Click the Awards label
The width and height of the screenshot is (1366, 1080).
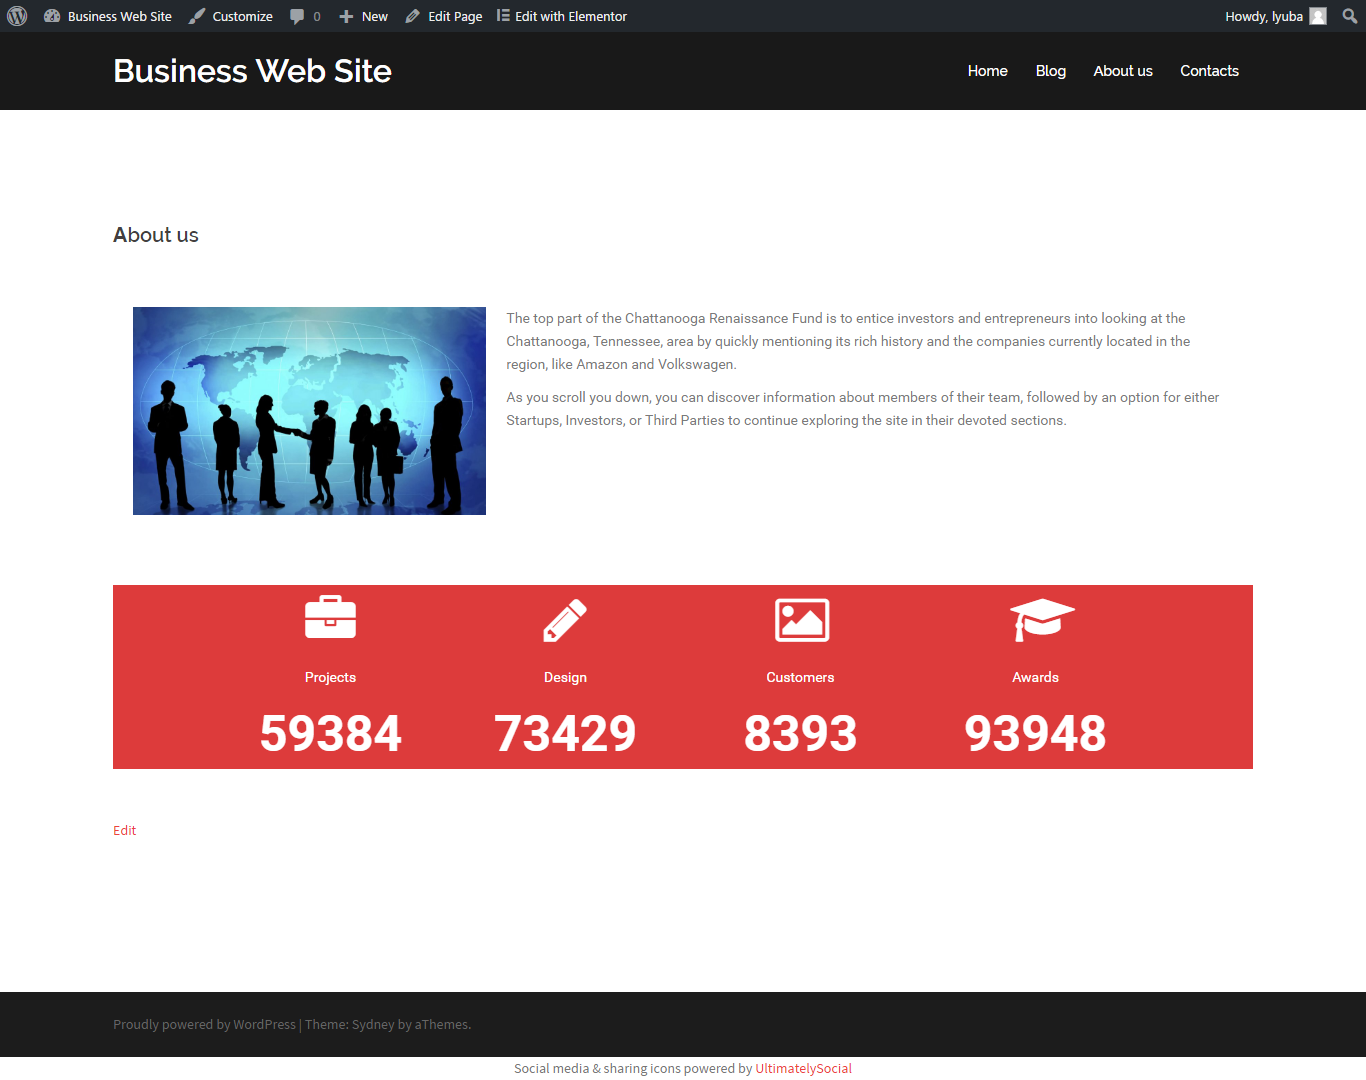tap(1035, 677)
